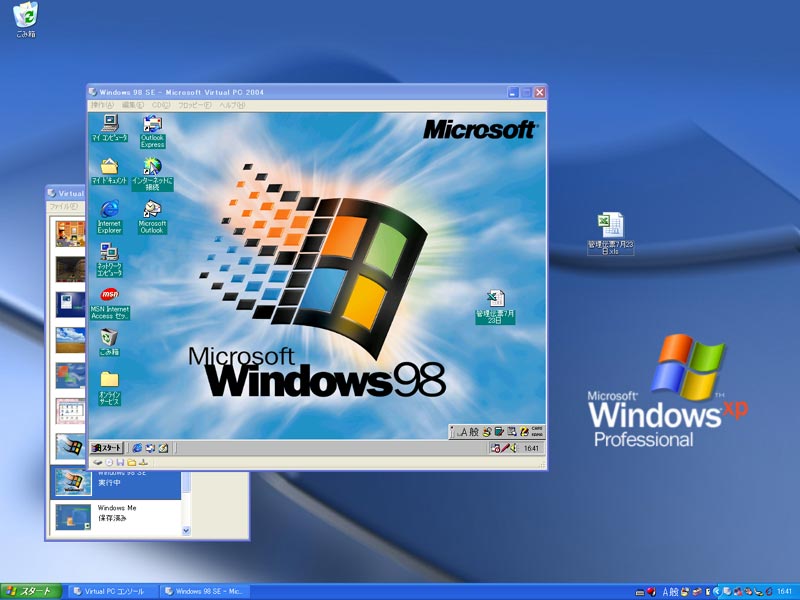Open the 編集 menu in Virtual PC
Image resolution: width=800 pixels, height=600 pixels.
coord(133,105)
